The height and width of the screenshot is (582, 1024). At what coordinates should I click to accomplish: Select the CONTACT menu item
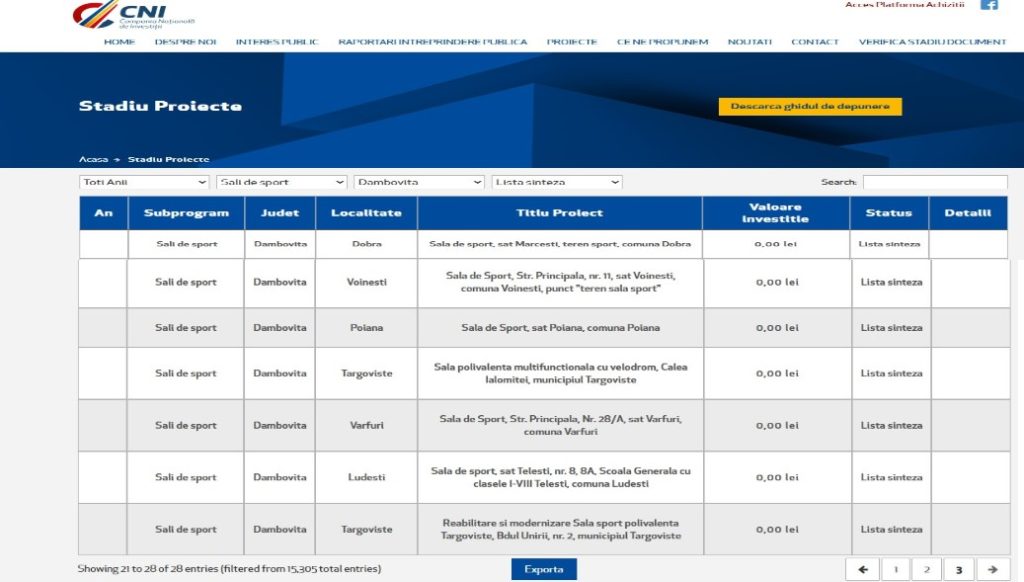[815, 42]
